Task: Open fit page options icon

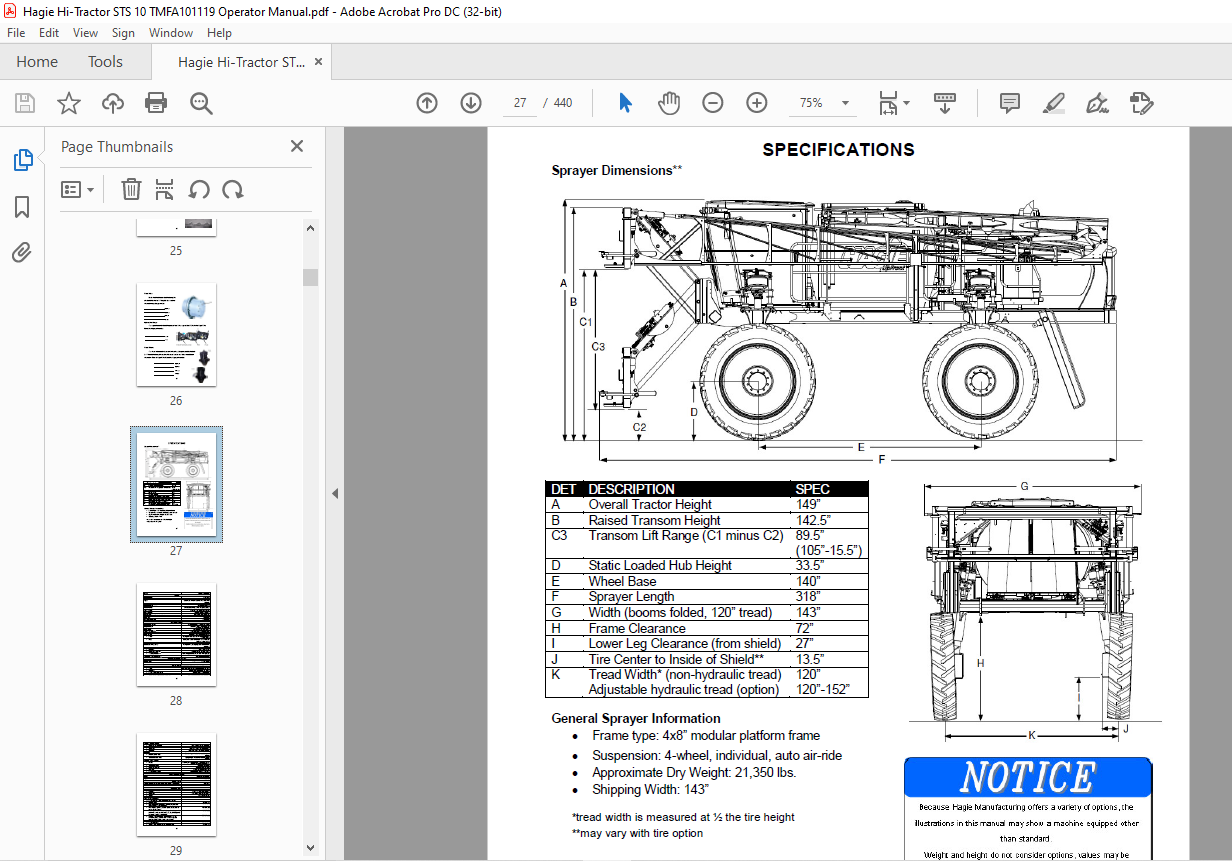Action: coord(893,103)
